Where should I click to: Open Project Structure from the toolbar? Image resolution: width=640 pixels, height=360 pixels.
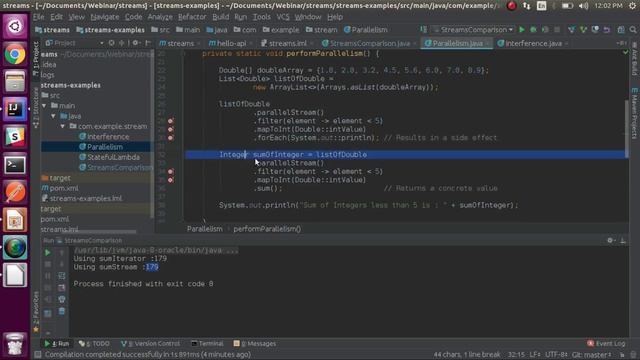pos(621,30)
